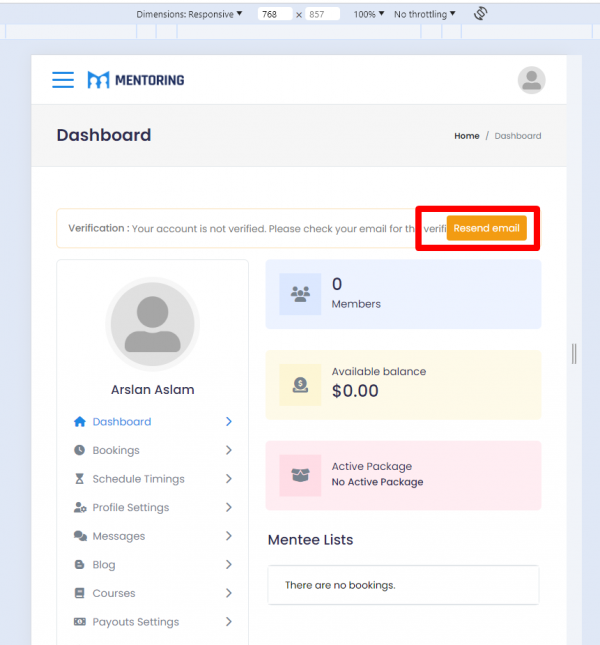
Task: Open Payouts Settings sidebar item
Action: (x=135, y=622)
